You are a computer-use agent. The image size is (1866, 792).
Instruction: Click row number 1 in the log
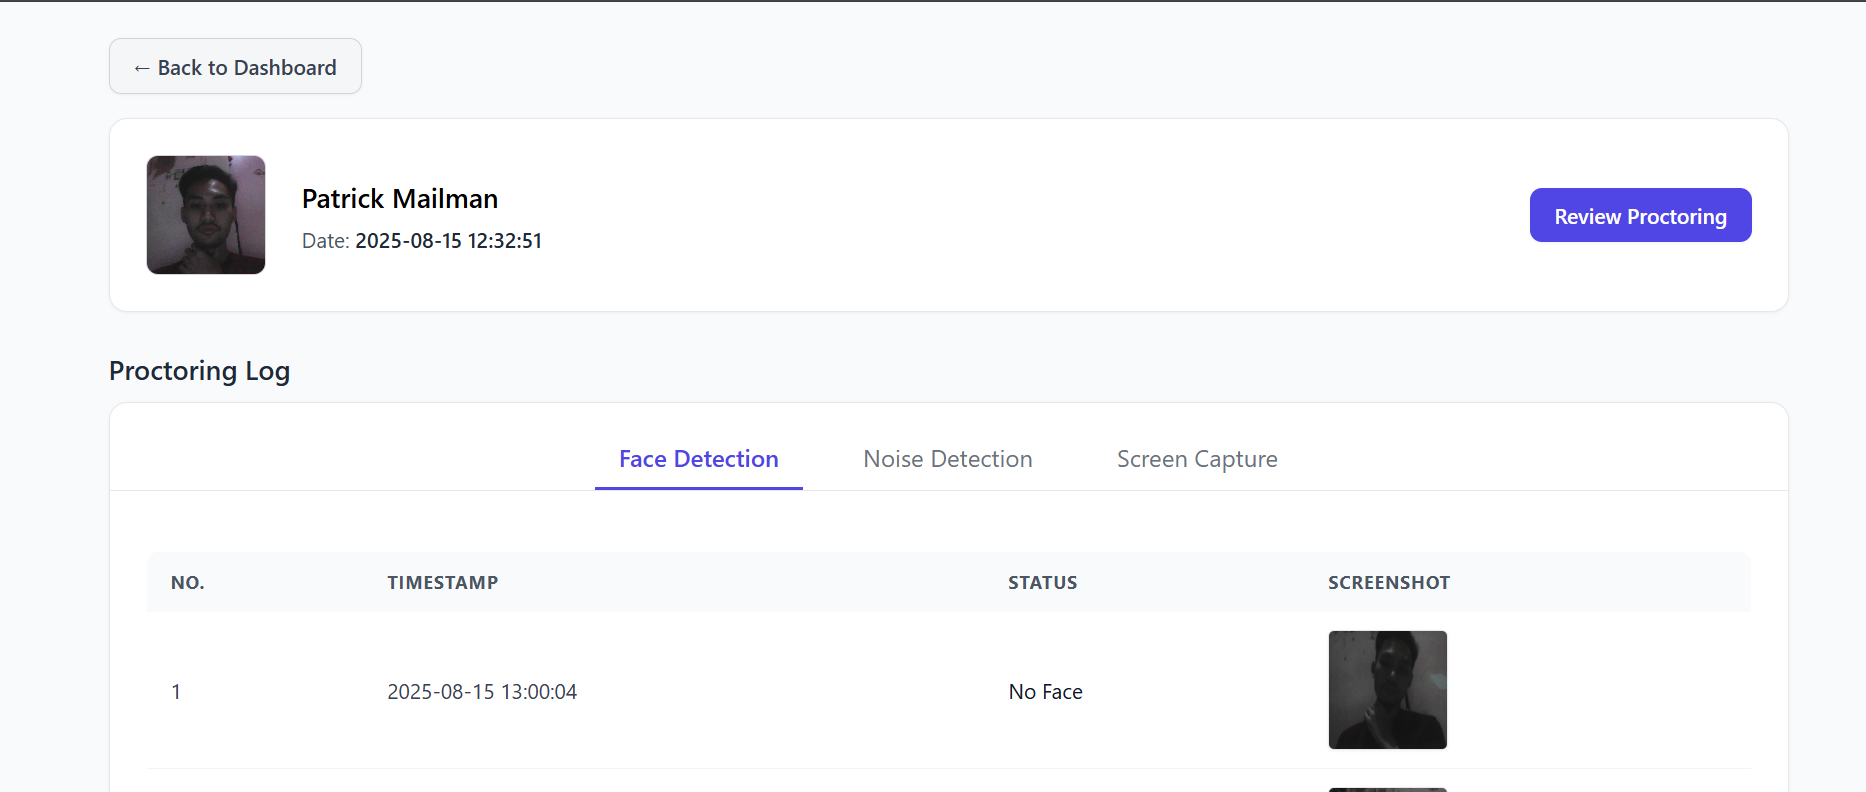point(176,692)
